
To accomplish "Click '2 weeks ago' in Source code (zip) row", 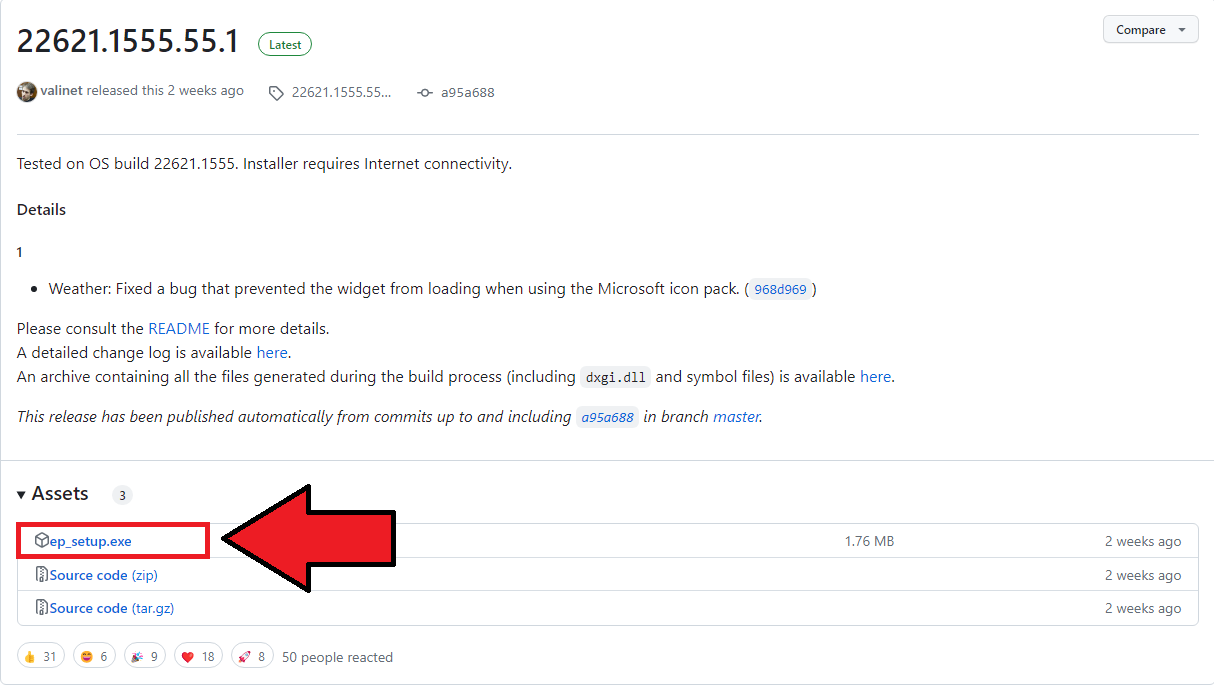I will tap(1143, 575).
